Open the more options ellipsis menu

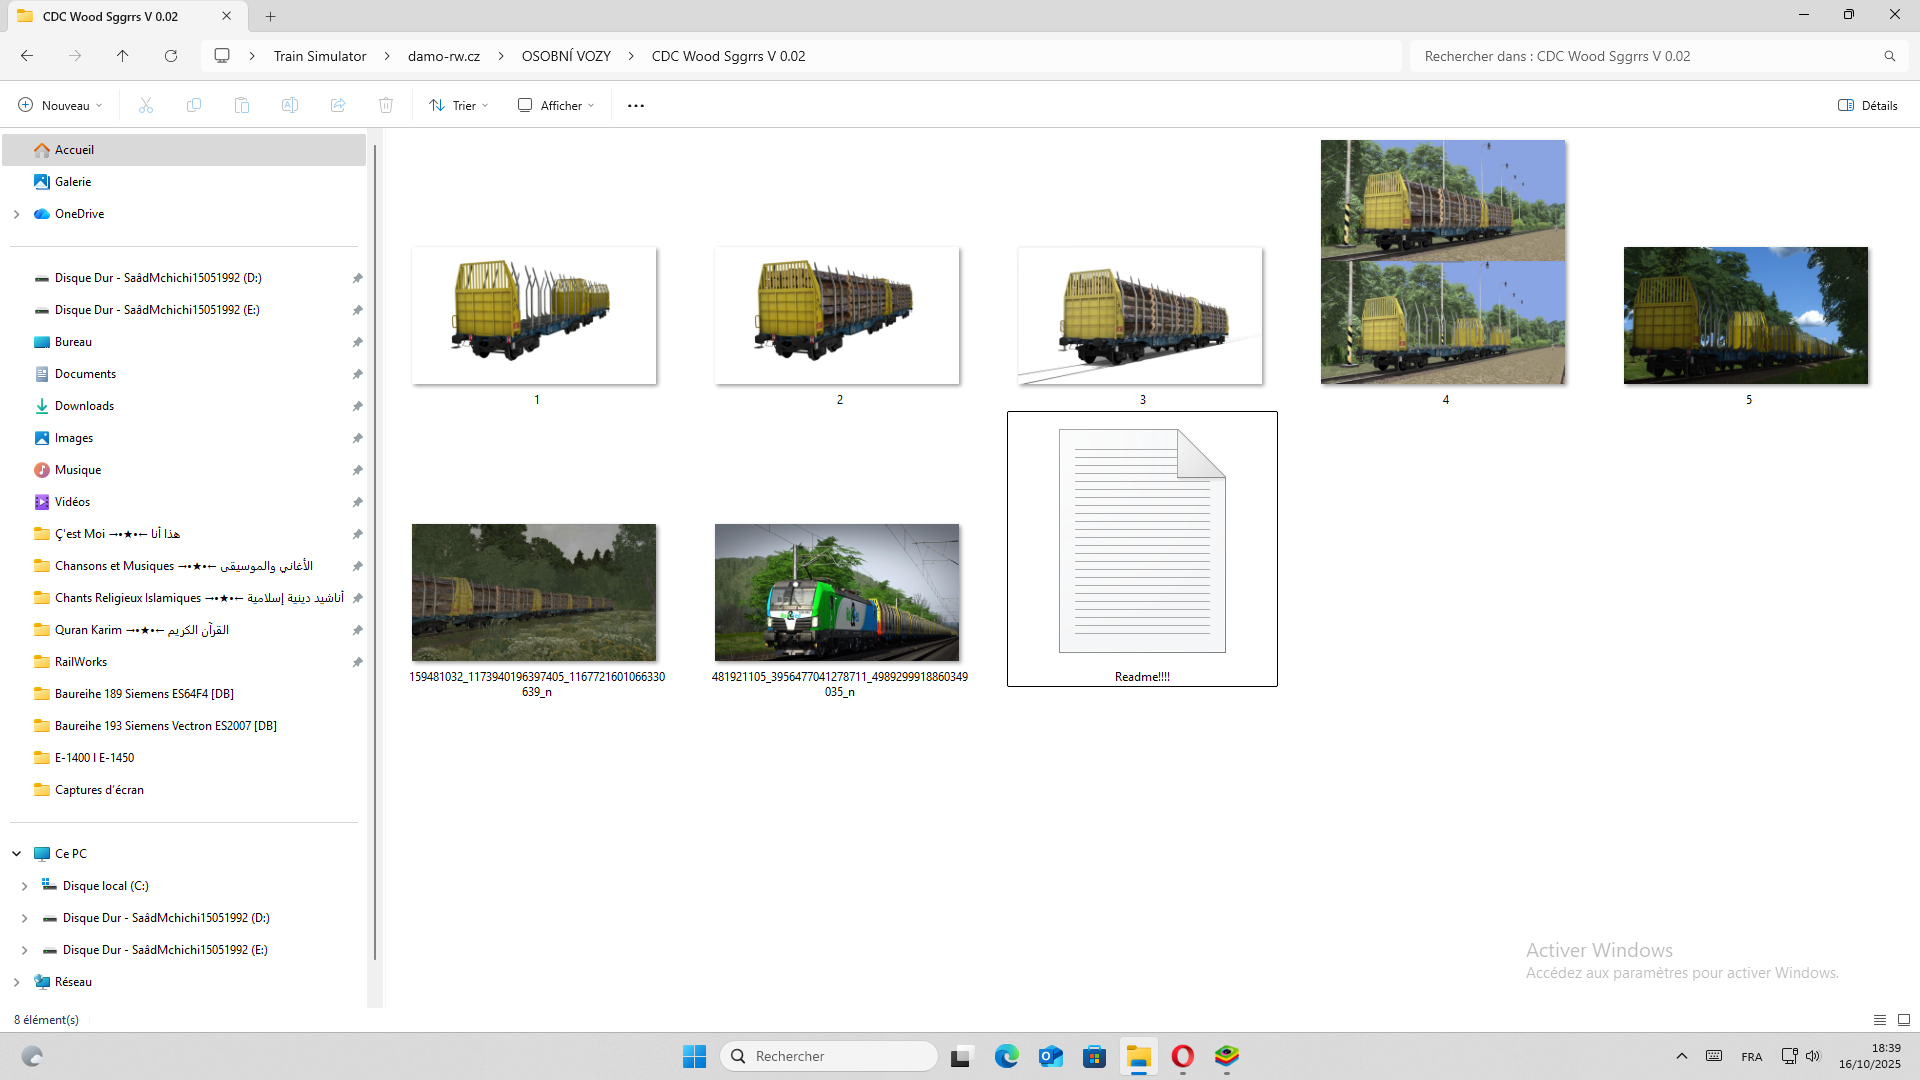click(636, 105)
